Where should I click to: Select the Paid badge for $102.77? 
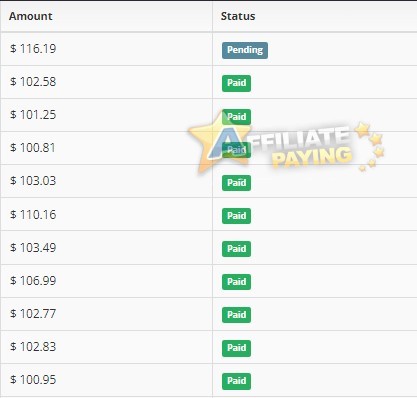pos(236,314)
